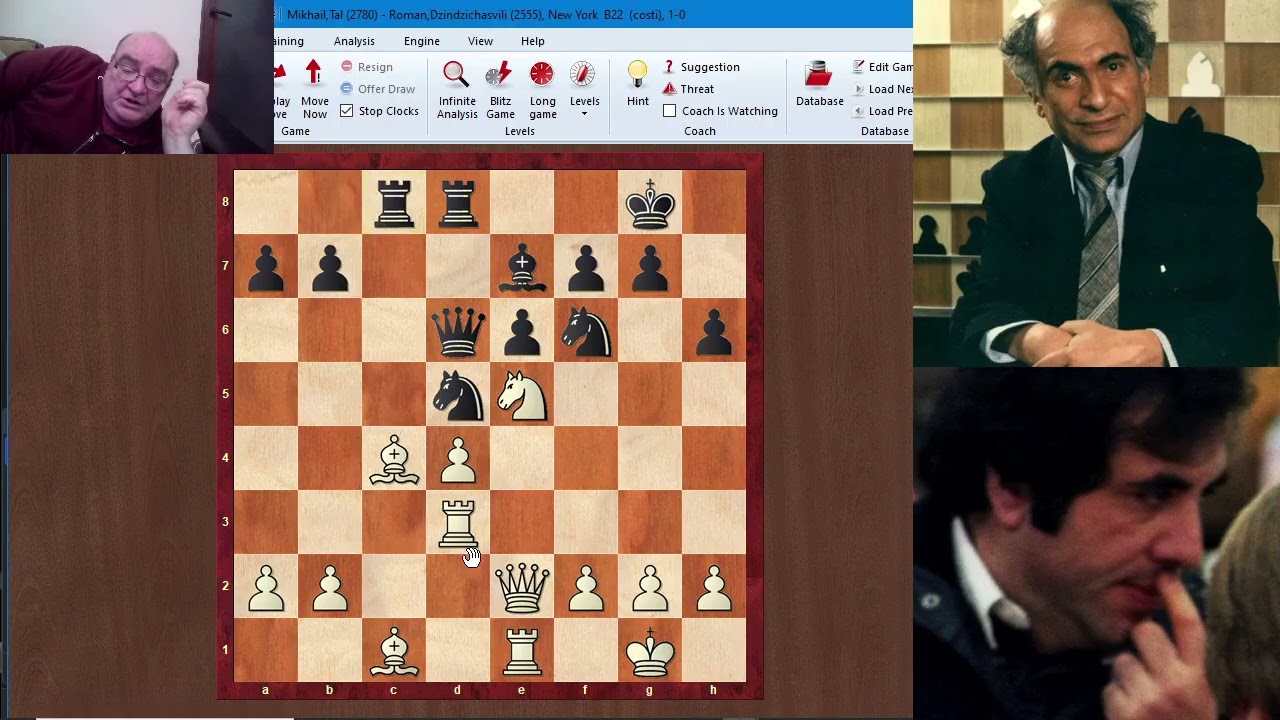Open the View ribbon tab

480,41
